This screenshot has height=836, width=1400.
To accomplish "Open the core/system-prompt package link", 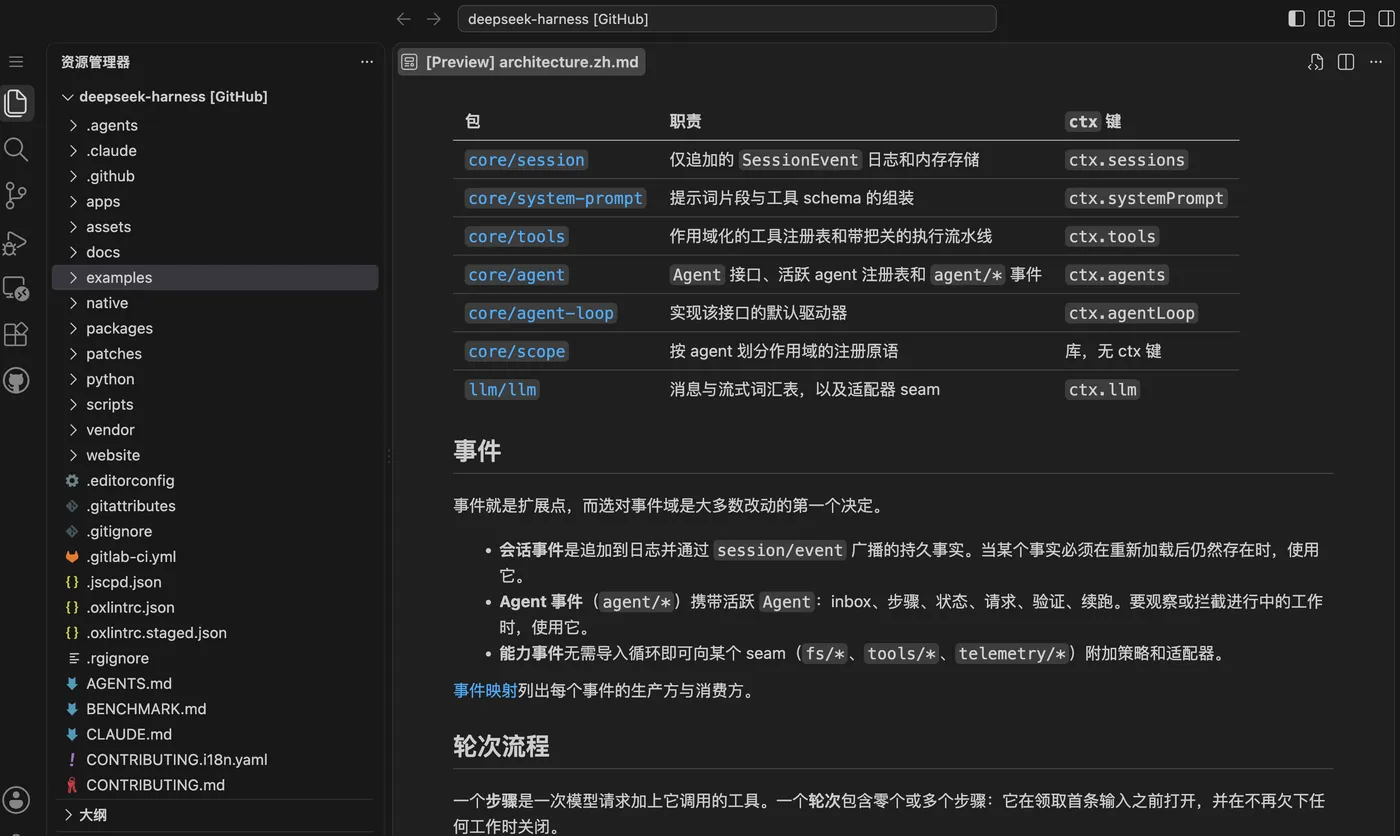I will click(555, 198).
